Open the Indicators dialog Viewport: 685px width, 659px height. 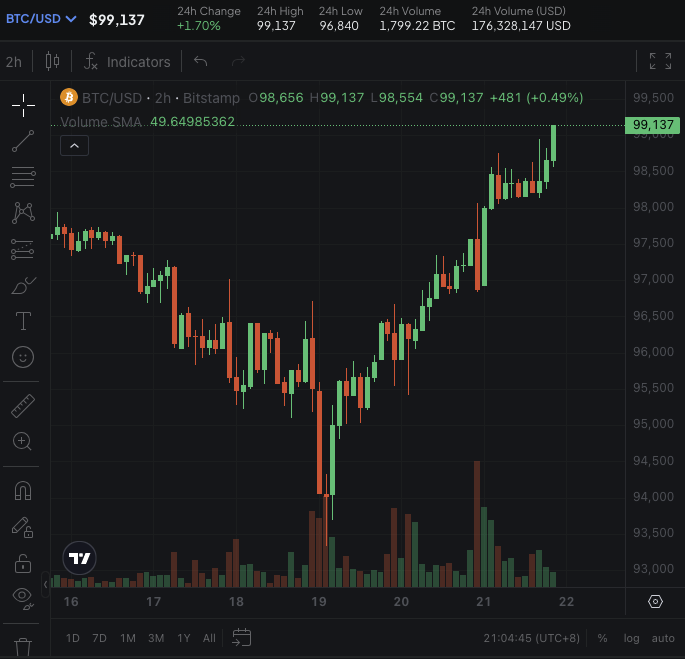pyautogui.click(x=127, y=62)
